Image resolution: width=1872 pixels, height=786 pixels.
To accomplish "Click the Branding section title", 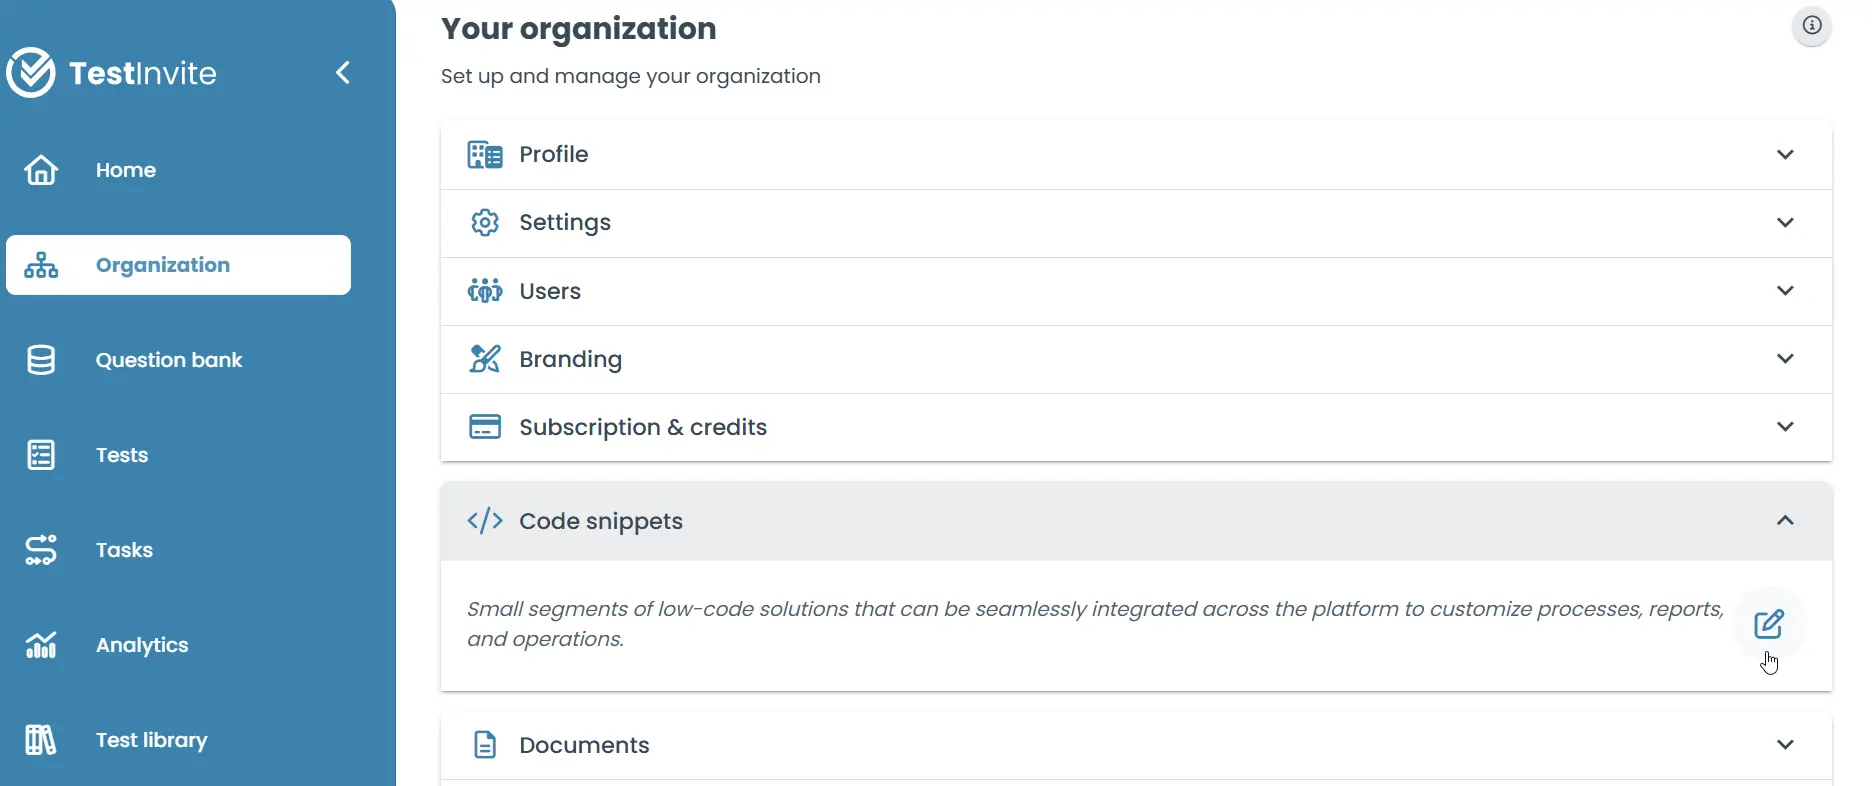I will 571,359.
